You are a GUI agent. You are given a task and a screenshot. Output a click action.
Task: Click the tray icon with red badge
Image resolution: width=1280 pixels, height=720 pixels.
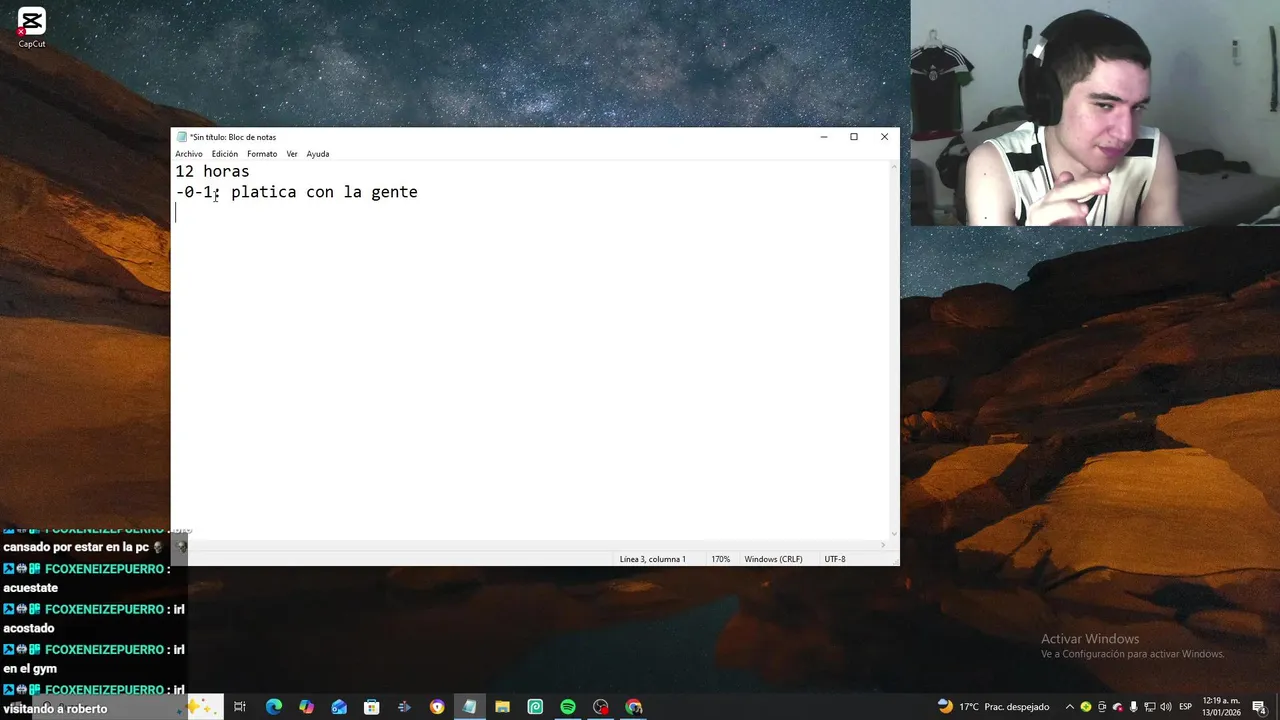[1118, 707]
